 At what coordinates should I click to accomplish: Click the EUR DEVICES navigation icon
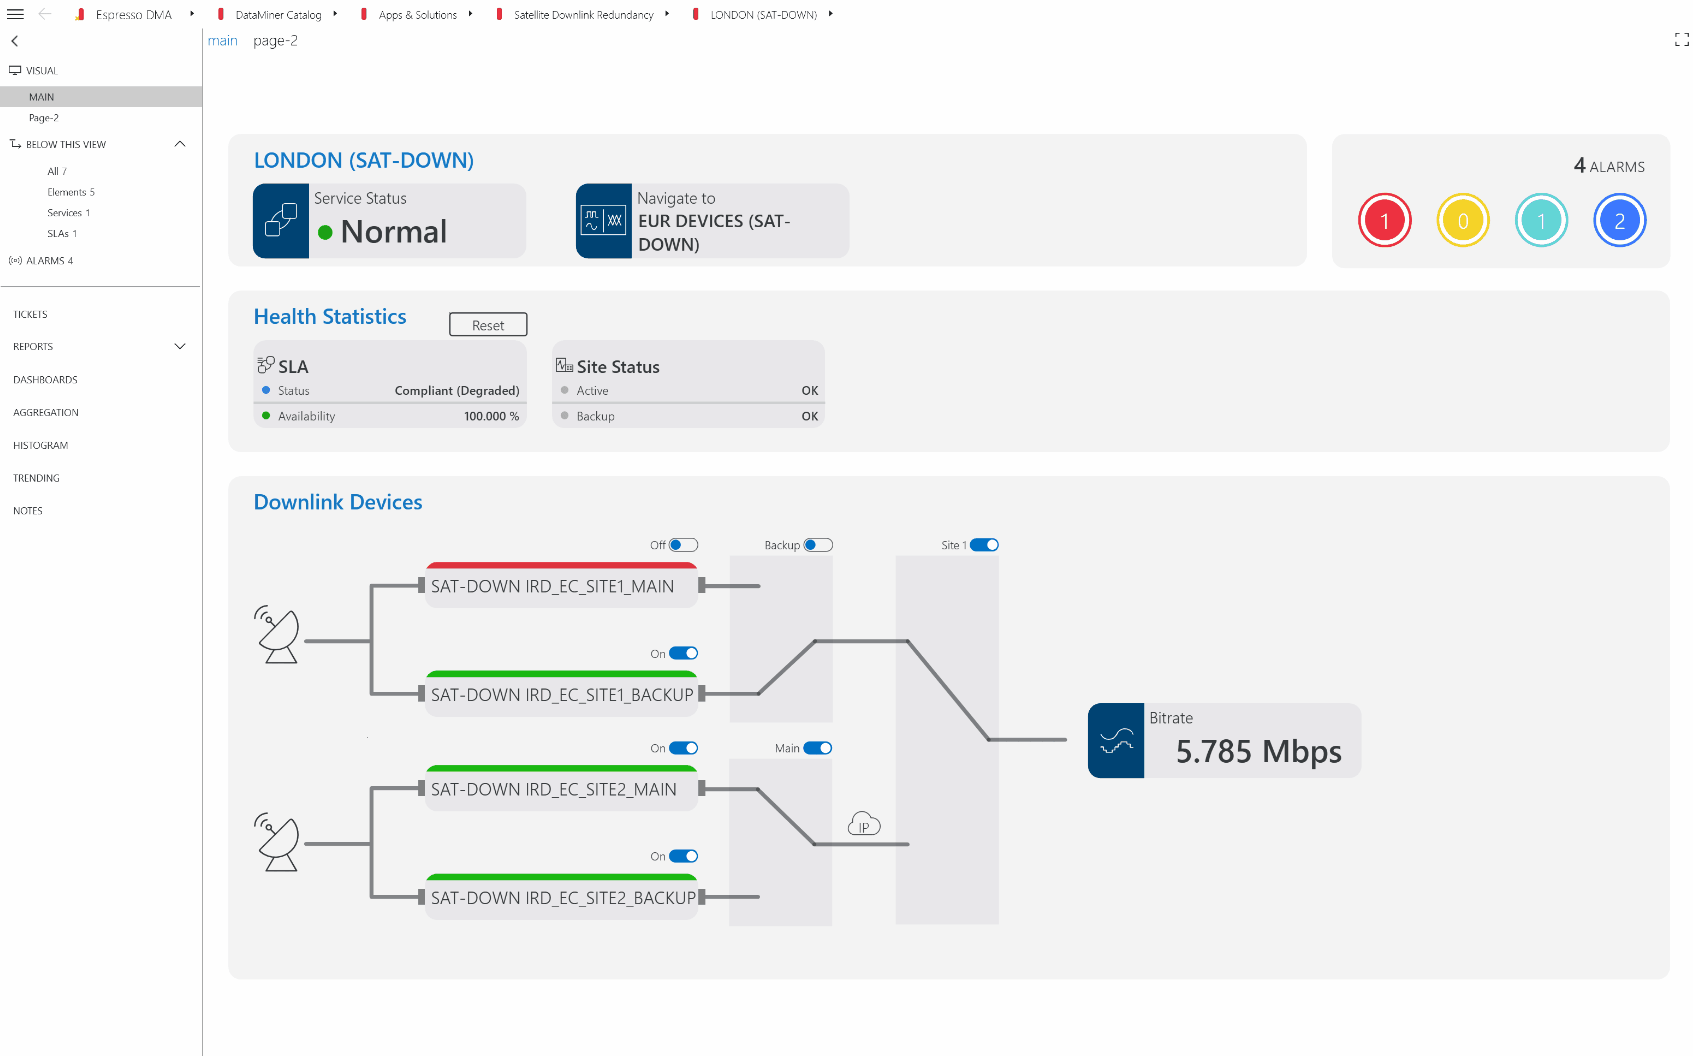coord(604,221)
